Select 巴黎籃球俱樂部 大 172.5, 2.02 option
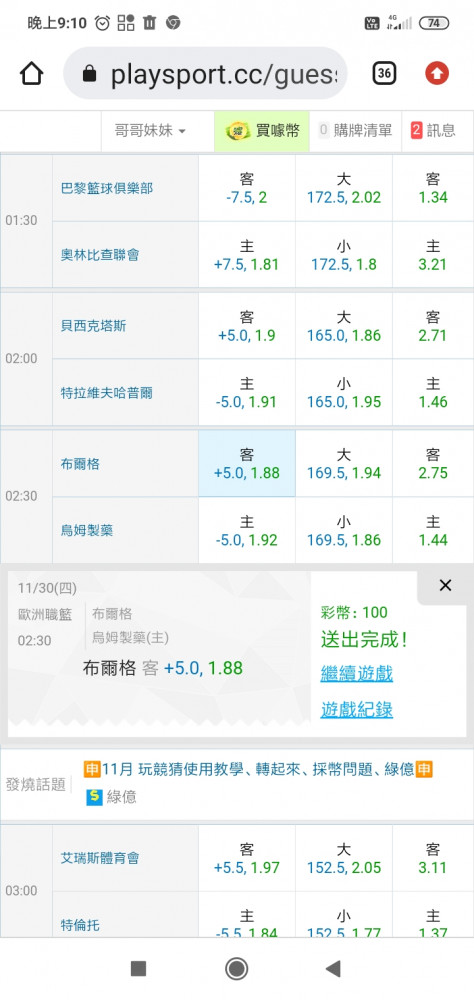This screenshot has width=474, height=1000. pos(344,188)
